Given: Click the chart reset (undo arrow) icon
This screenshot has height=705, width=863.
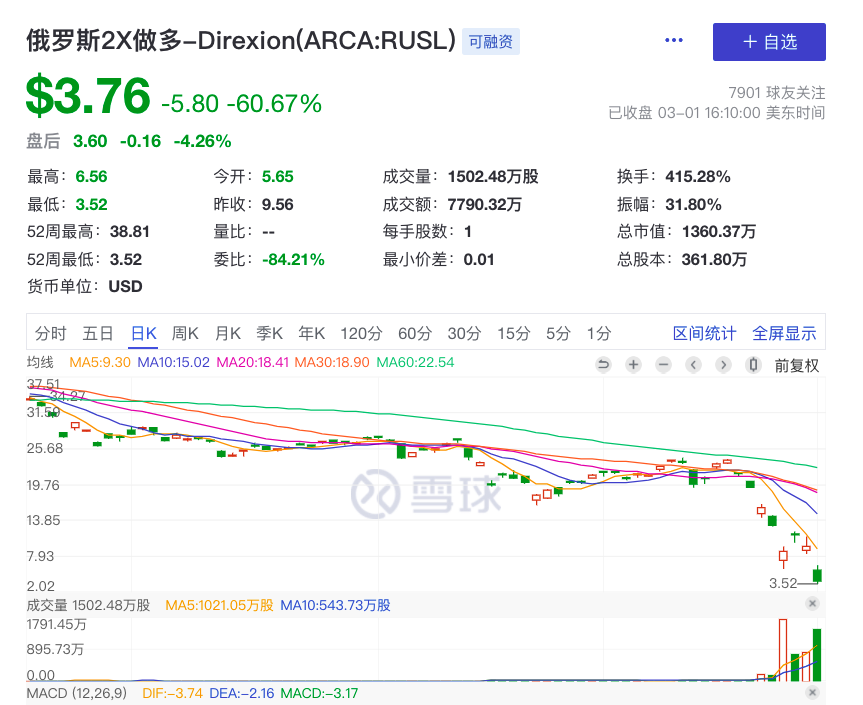Looking at the screenshot, I should (x=603, y=365).
